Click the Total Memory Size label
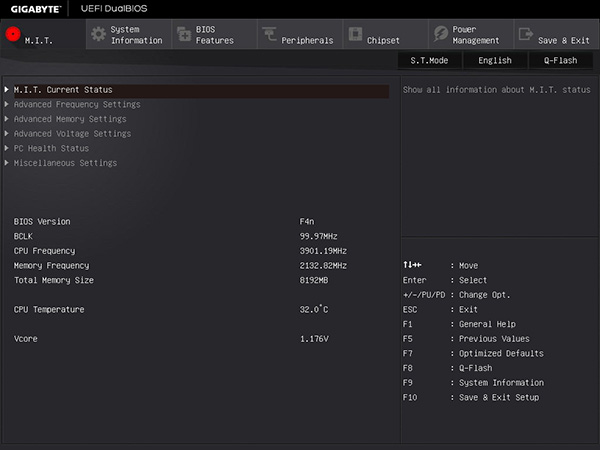This screenshot has width=600, height=450. coord(54,280)
